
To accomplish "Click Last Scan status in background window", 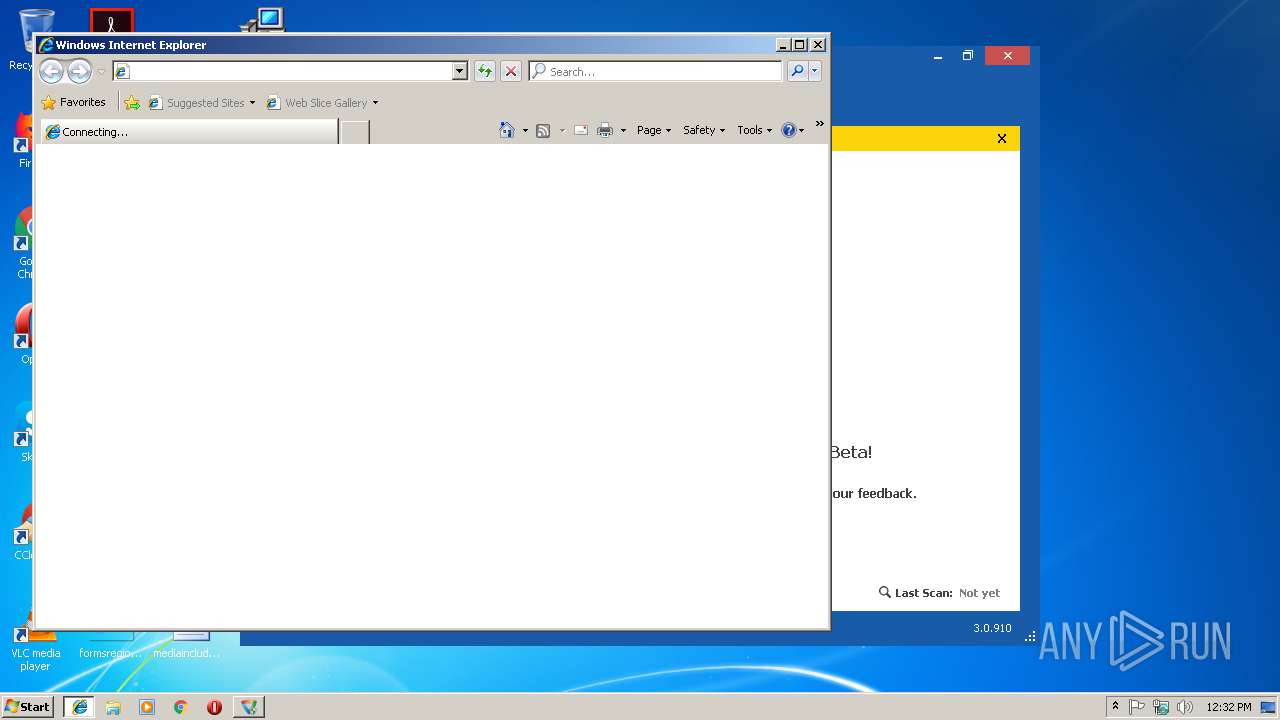I will coord(939,593).
